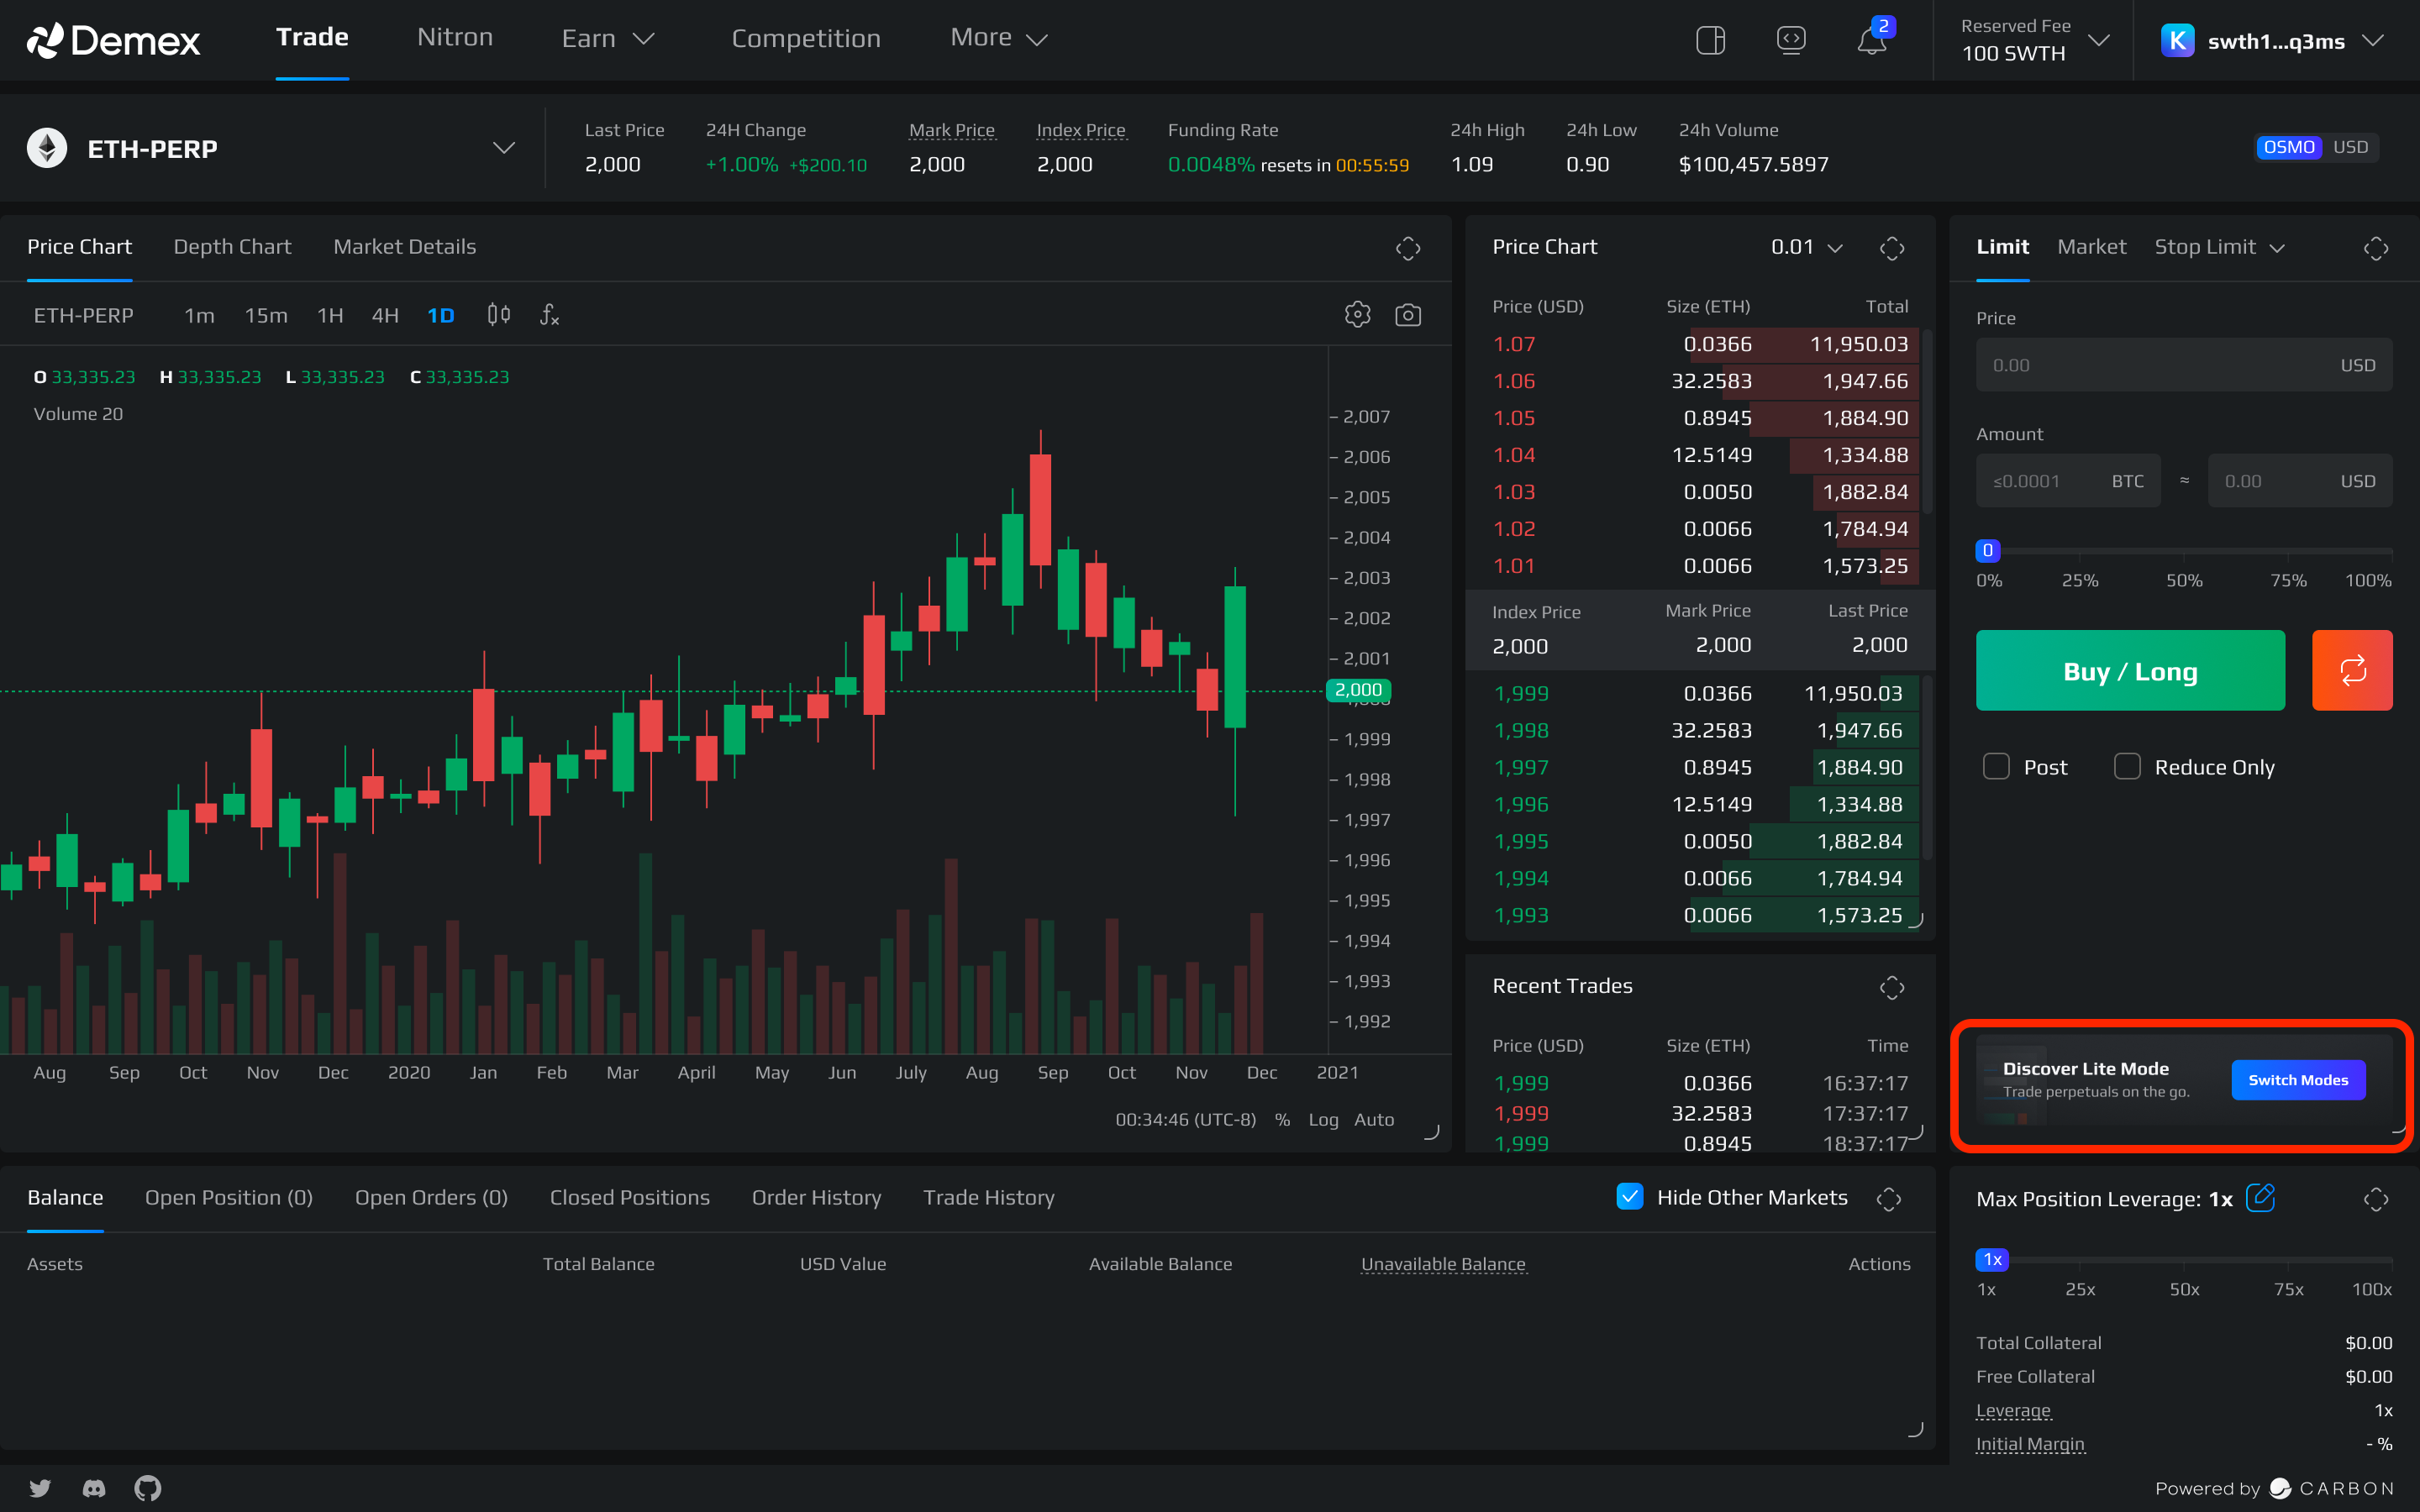Click the orange switch side button
This screenshot has width=2420, height=1512.
point(2351,670)
